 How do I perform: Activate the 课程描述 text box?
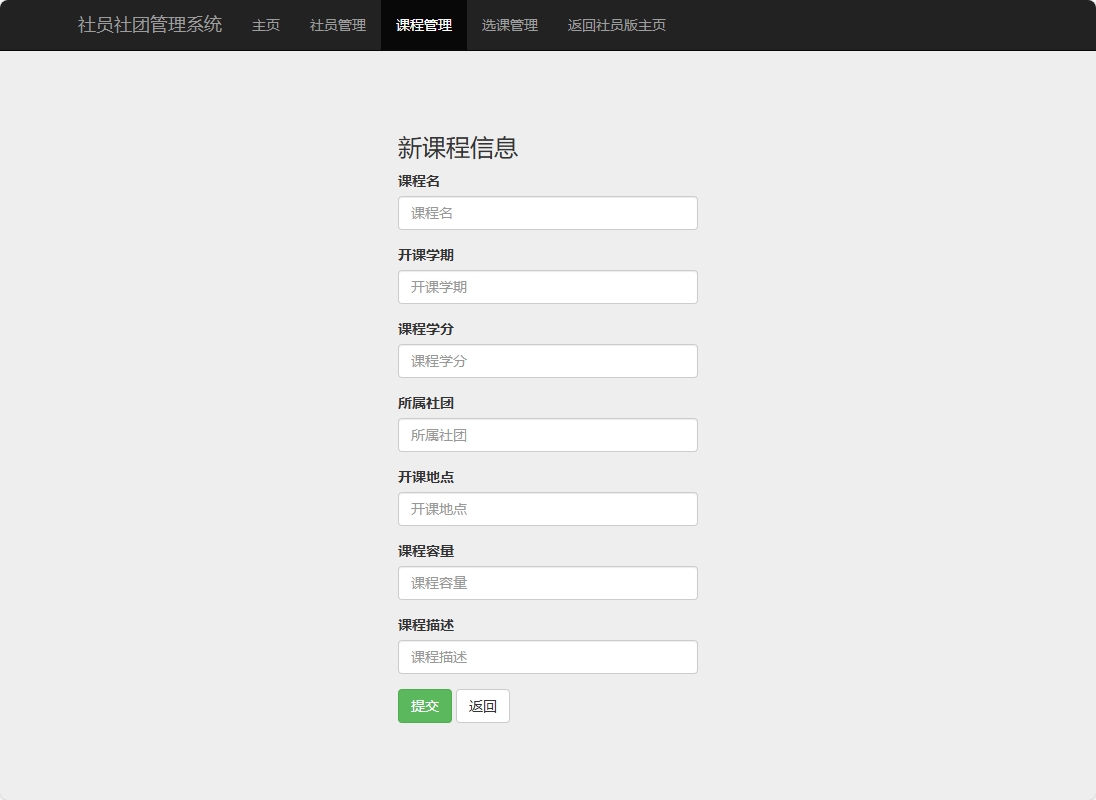click(x=548, y=657)
